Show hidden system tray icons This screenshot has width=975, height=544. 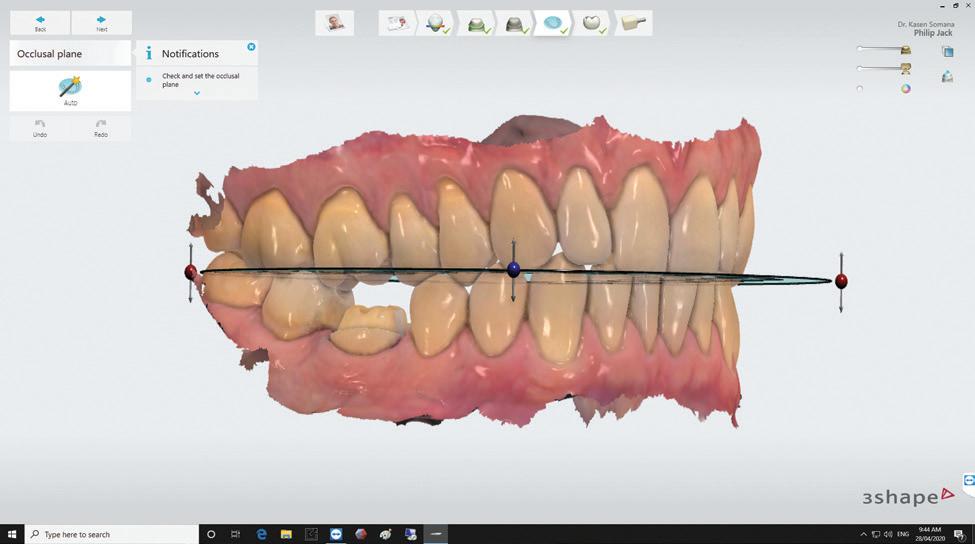click(x=863, y=534)
